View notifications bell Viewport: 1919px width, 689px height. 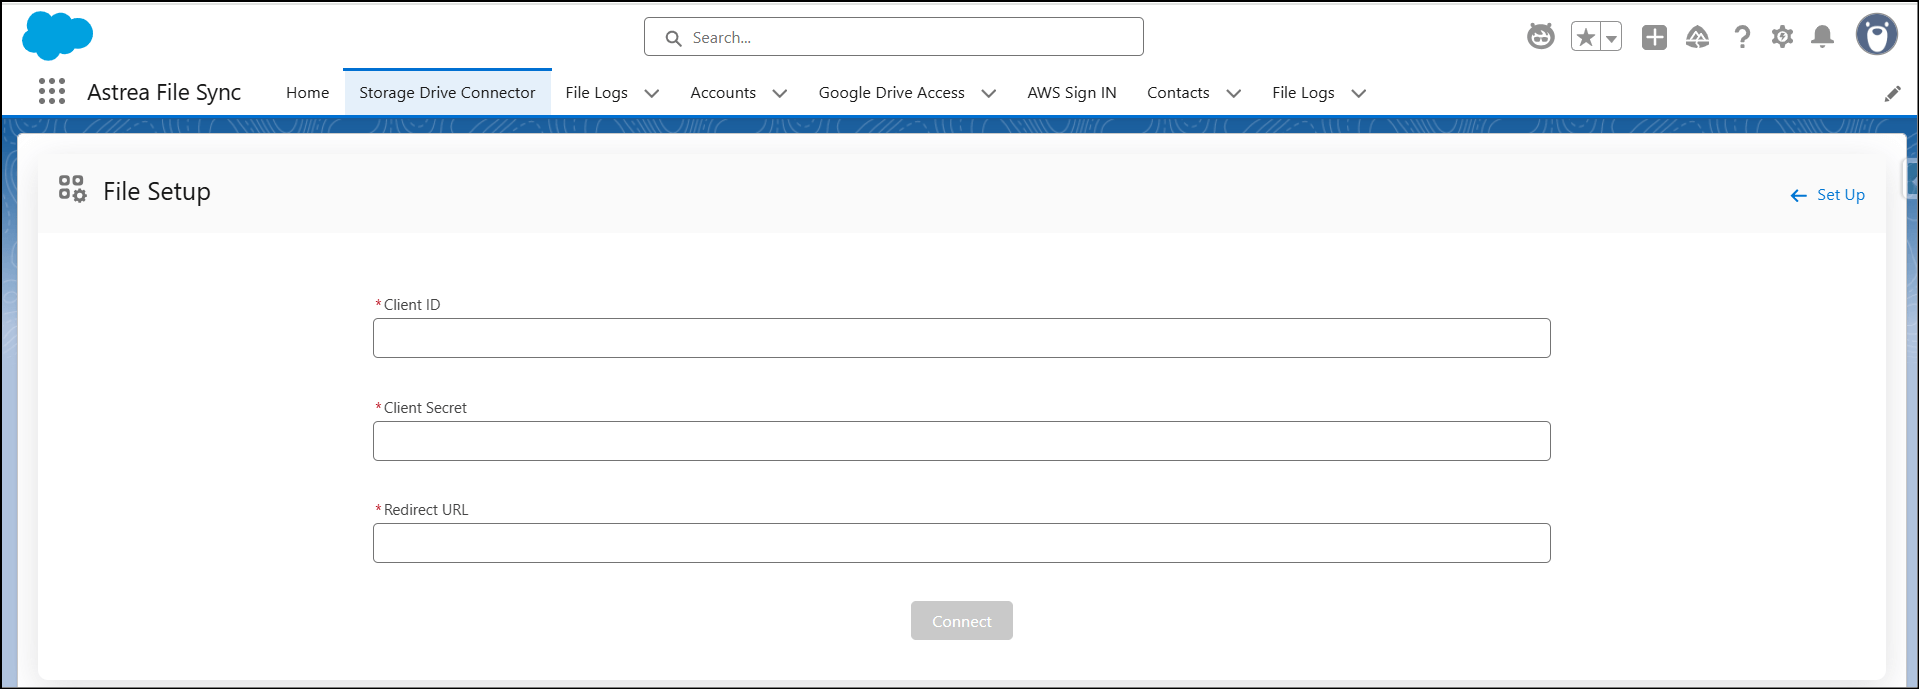pyautogui.click(x=1822, y=37)
